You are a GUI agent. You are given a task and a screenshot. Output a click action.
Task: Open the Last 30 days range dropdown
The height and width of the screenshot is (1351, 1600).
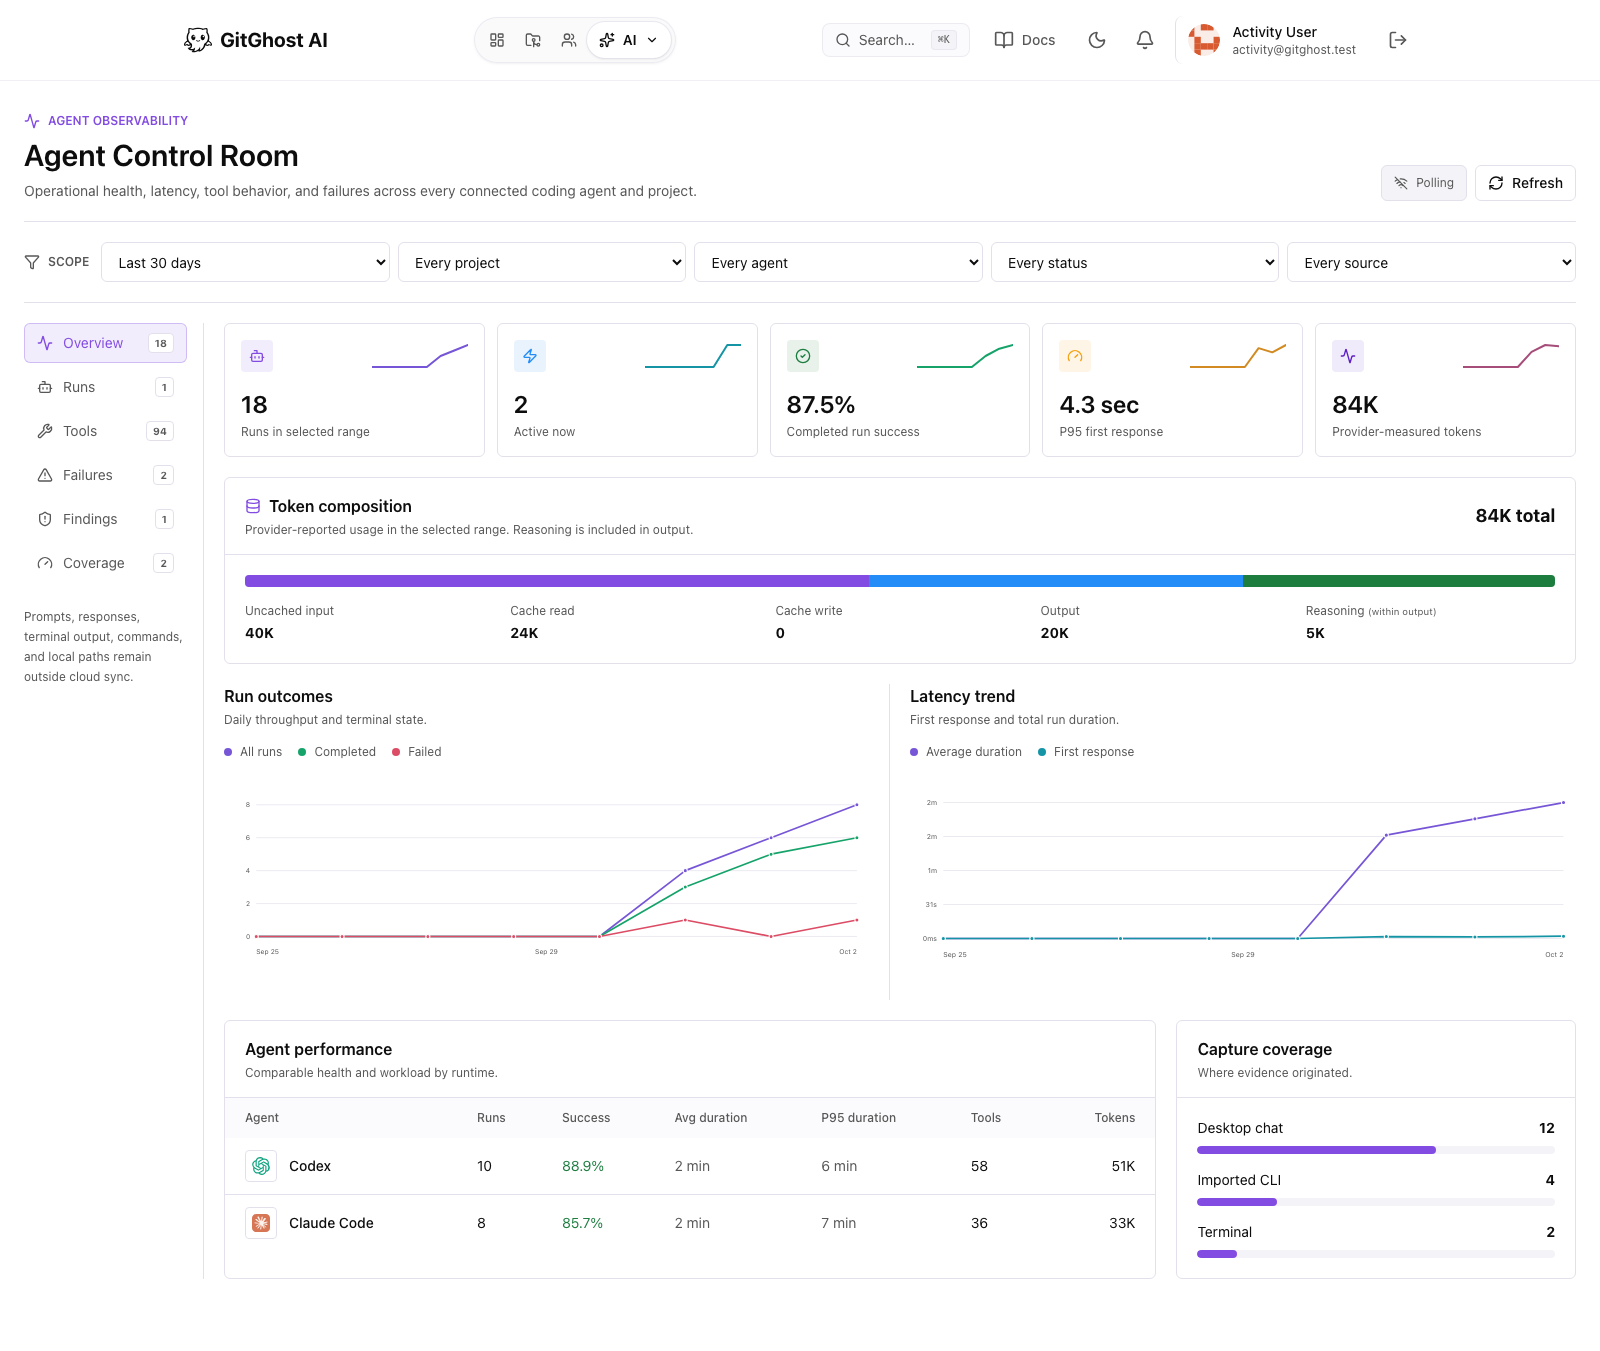[245, 262]
